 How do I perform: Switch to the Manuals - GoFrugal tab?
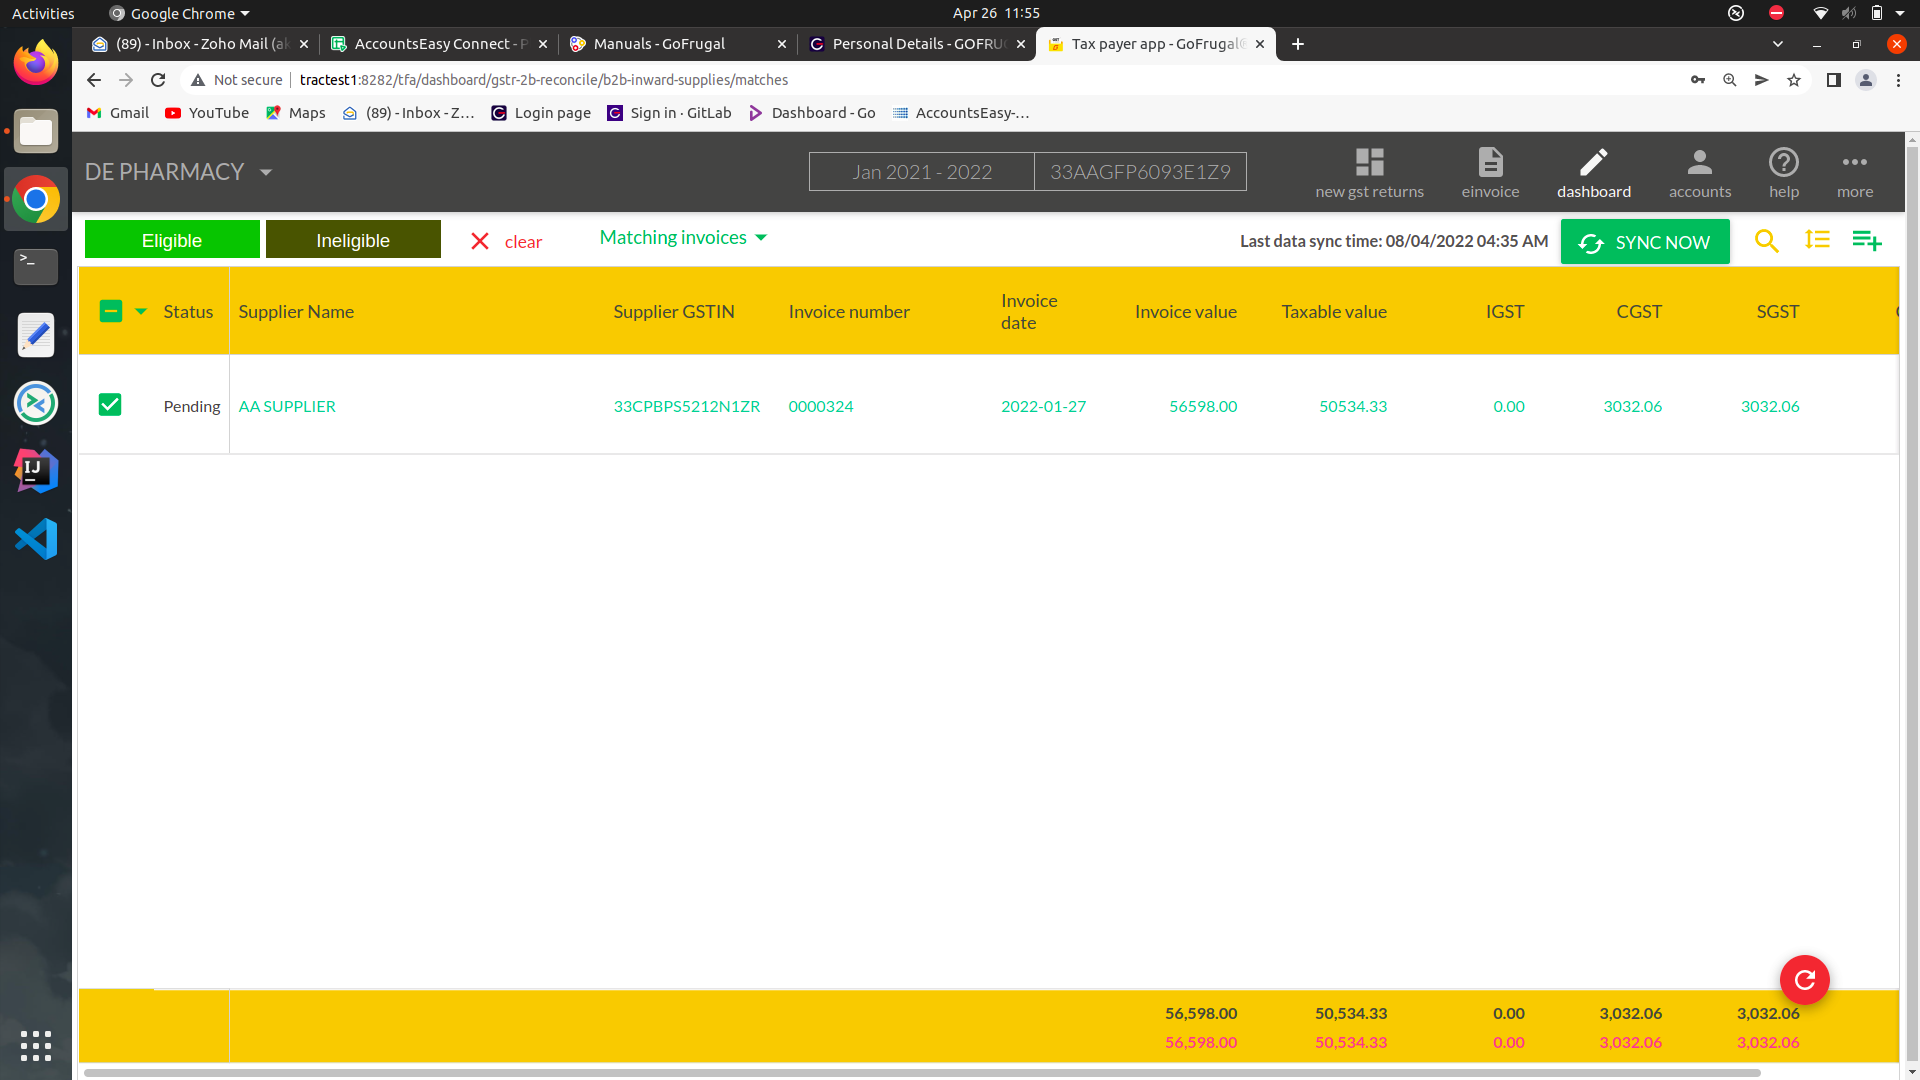660,44
